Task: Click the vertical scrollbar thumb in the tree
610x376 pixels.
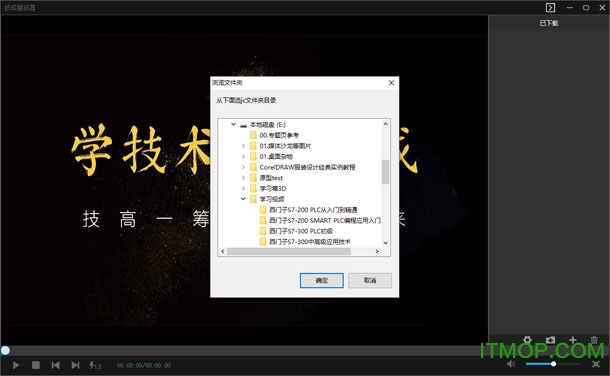Action: coord(386,171)
